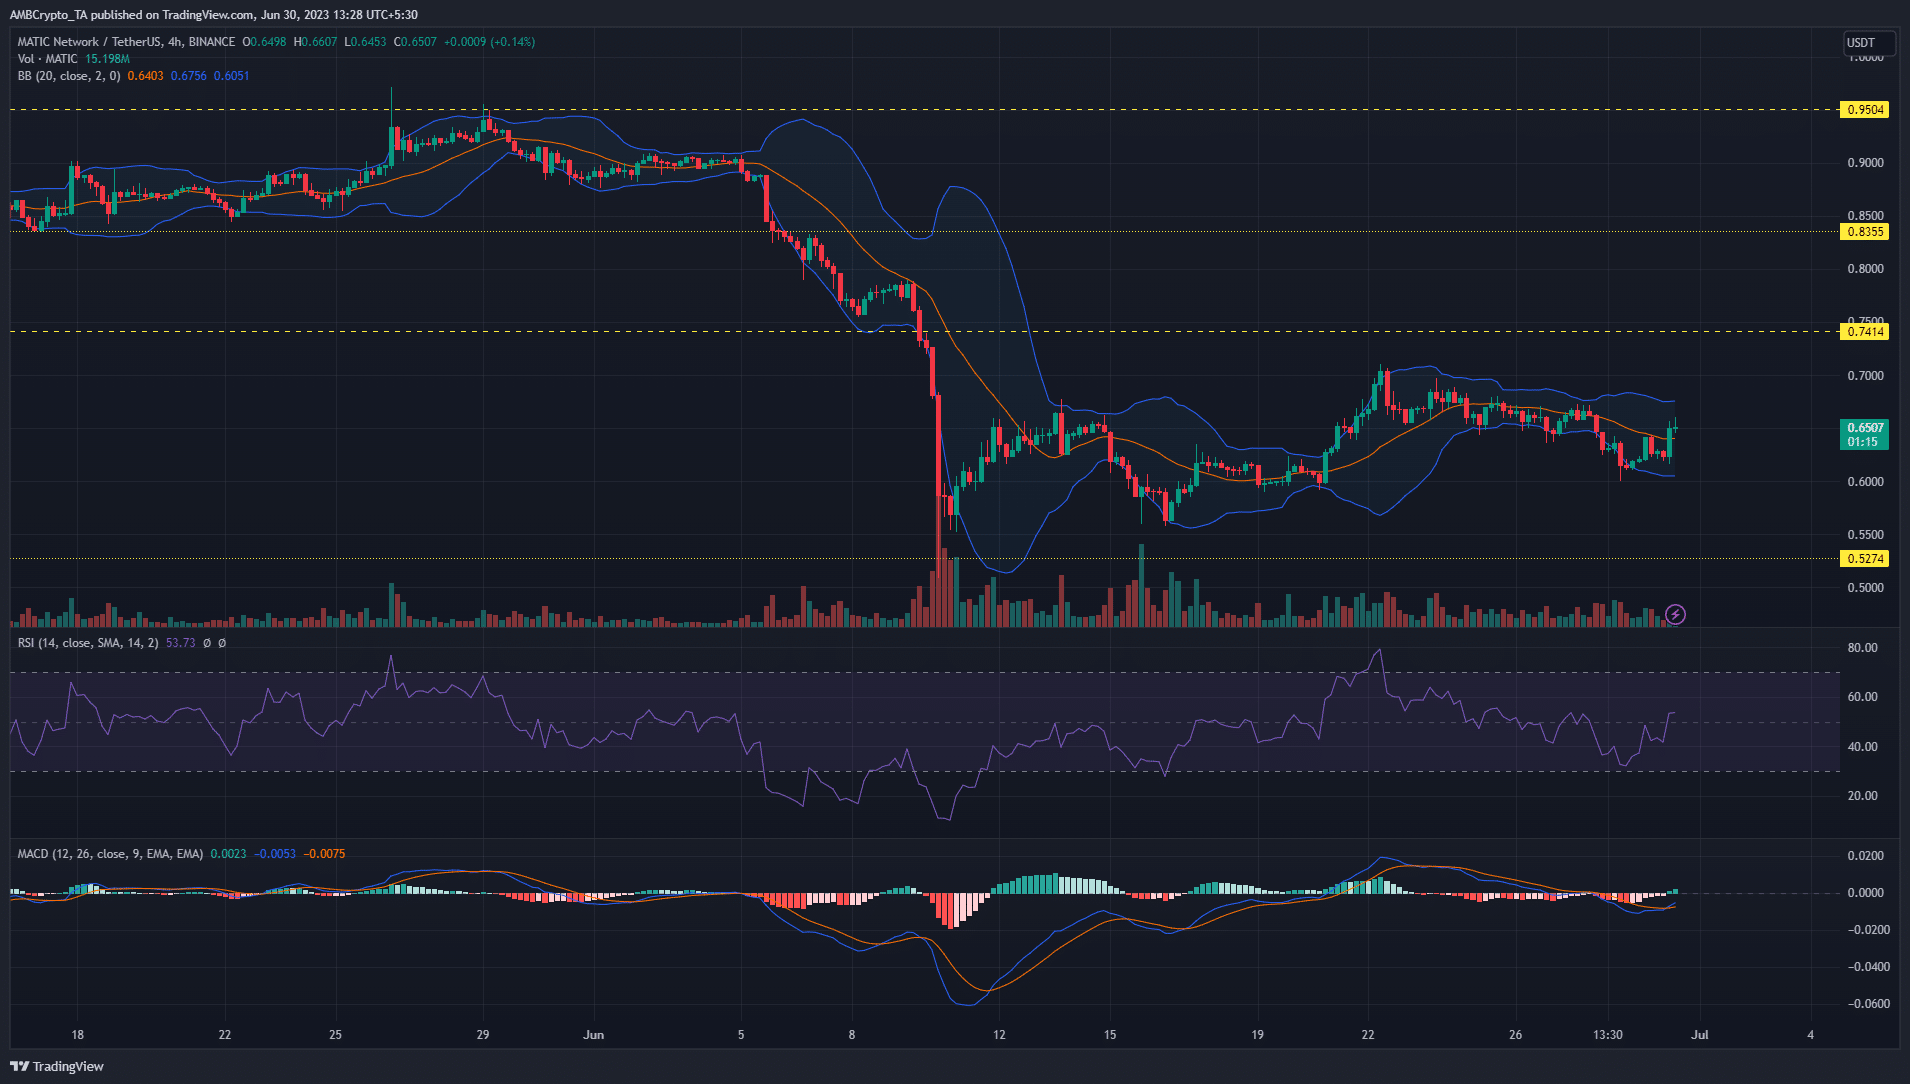1910x1084 pixels.
Task: Click the 40.00 RSI axis label
Action: coord(1863,747)
